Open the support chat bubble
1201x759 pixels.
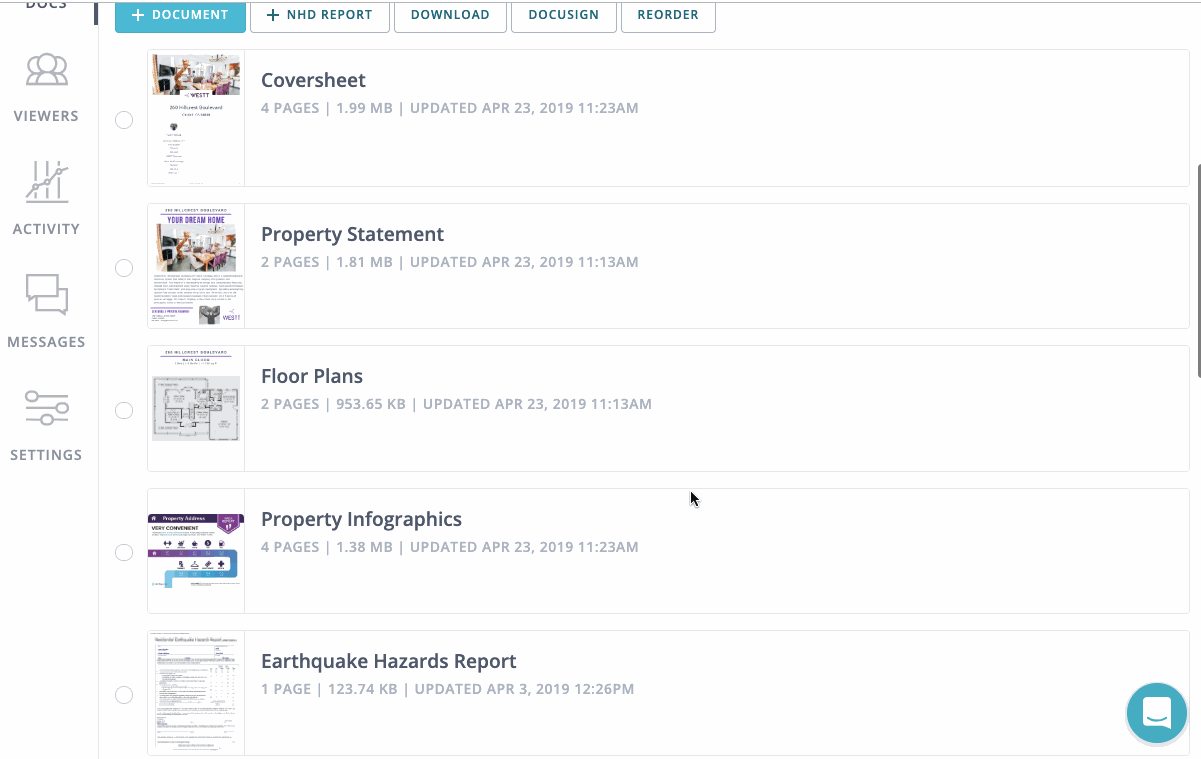[1156, 713]
